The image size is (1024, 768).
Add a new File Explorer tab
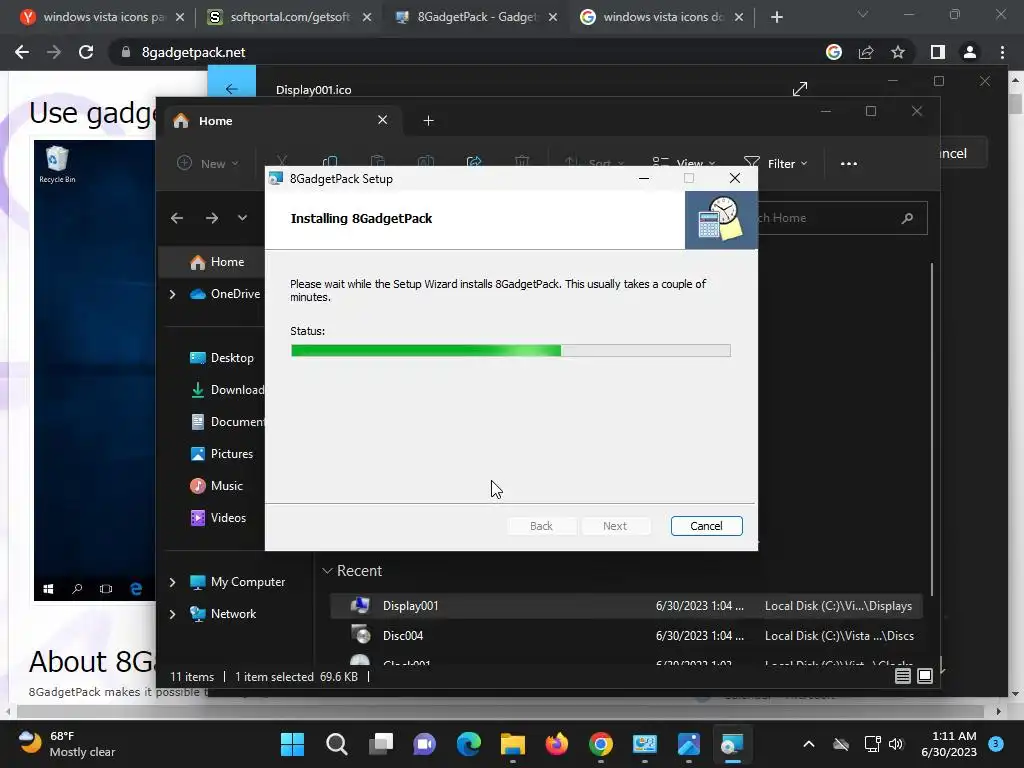point(428,121)
